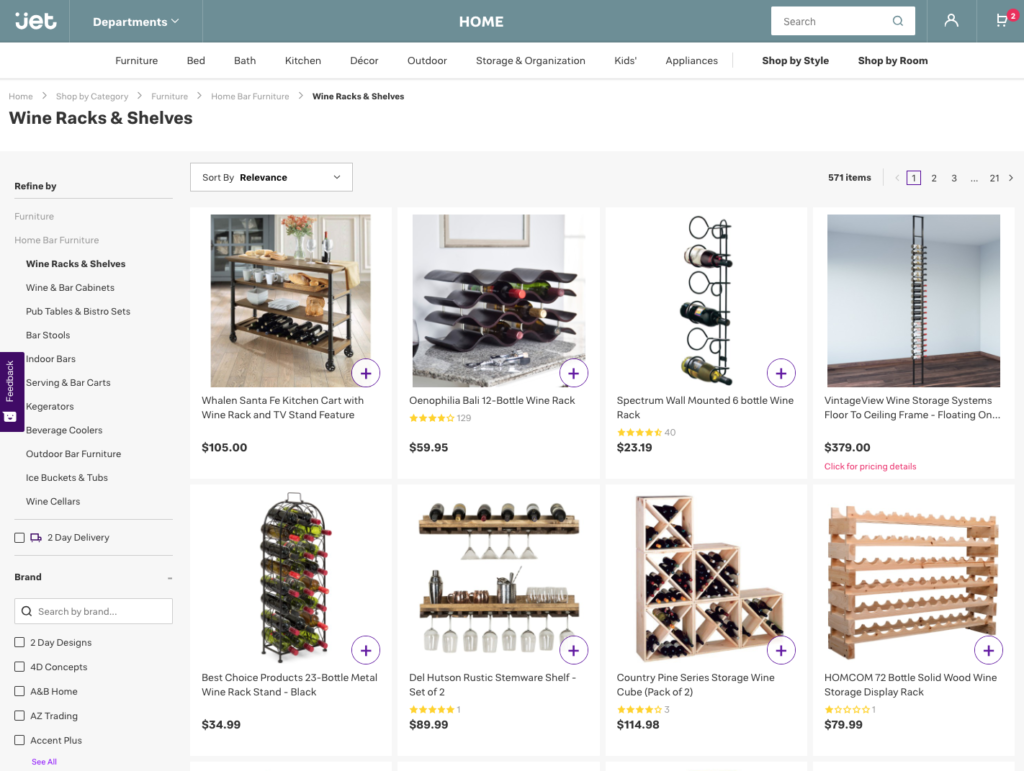The width and height of the screenshot is (1024, 771).
Task: Enable the 2 Day Delivery filter checkbox
Action: coord(20,538)
